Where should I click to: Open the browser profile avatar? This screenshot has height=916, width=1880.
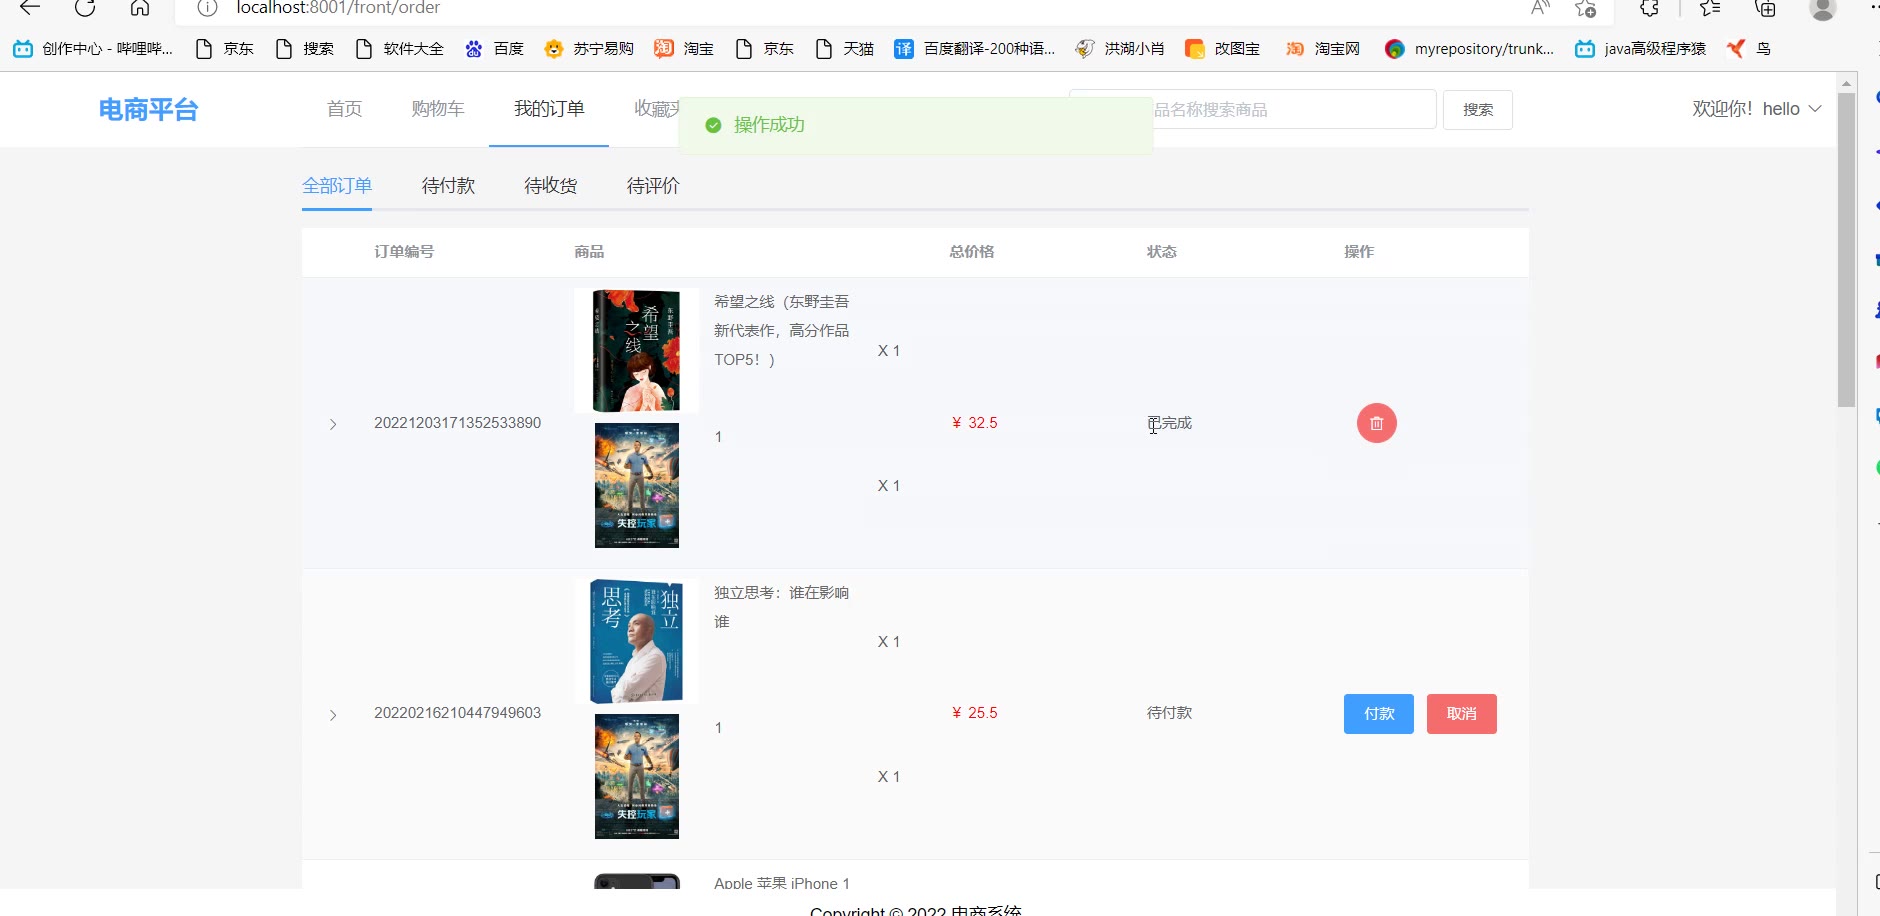click(1823, 8)
